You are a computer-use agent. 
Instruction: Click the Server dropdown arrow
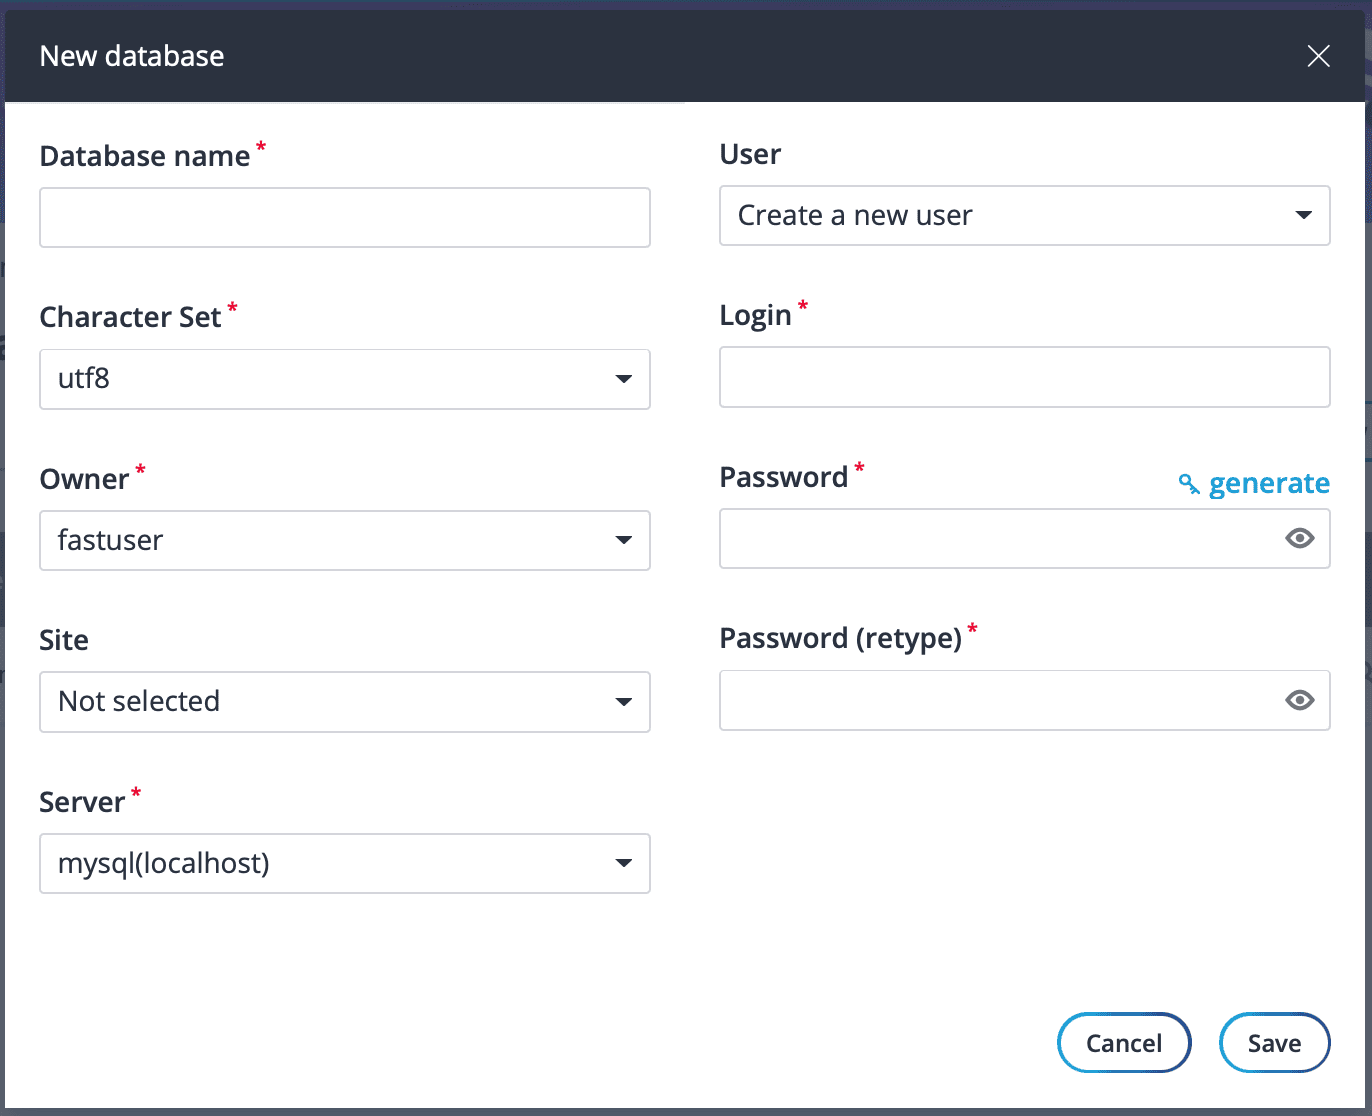tap(624, 863)
